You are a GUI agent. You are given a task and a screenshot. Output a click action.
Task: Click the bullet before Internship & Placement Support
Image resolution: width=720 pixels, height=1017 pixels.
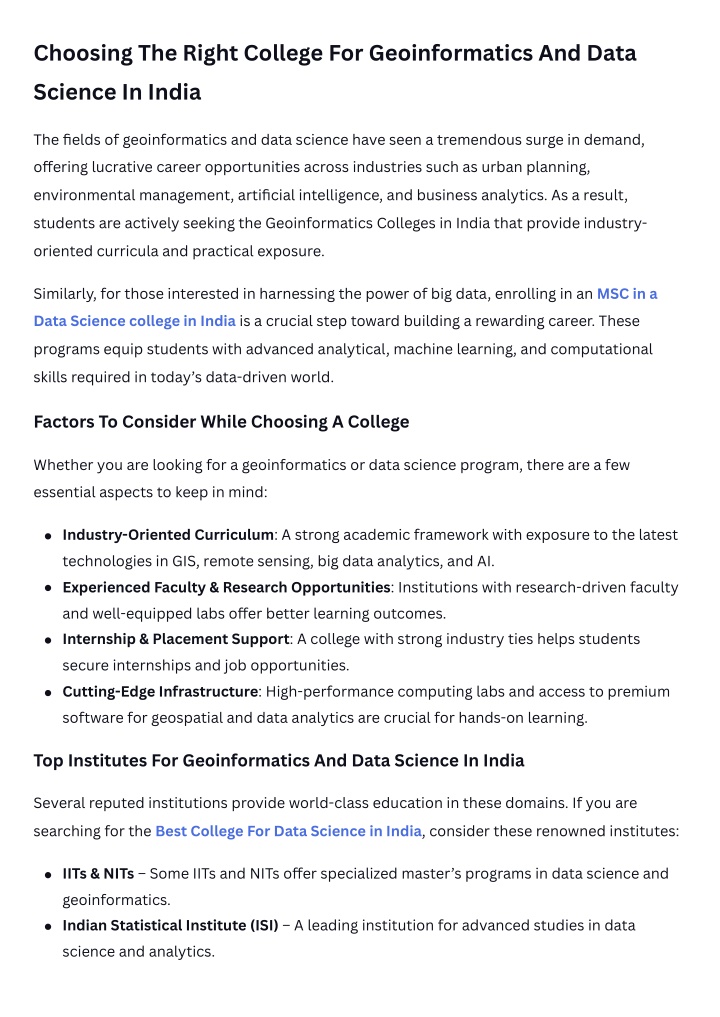click(x=48, y=641)
